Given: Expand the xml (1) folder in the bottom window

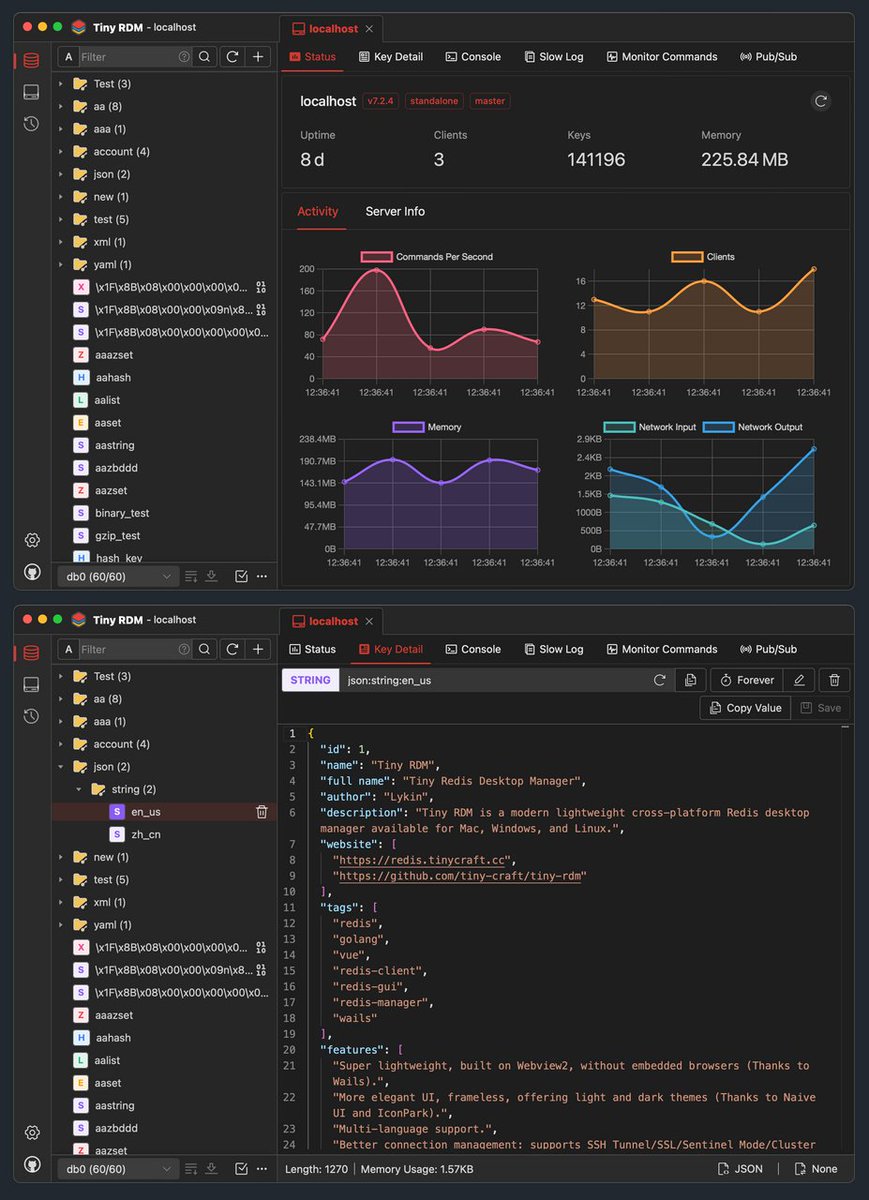Looking at the screenshot, I should [x=61, y=902].
